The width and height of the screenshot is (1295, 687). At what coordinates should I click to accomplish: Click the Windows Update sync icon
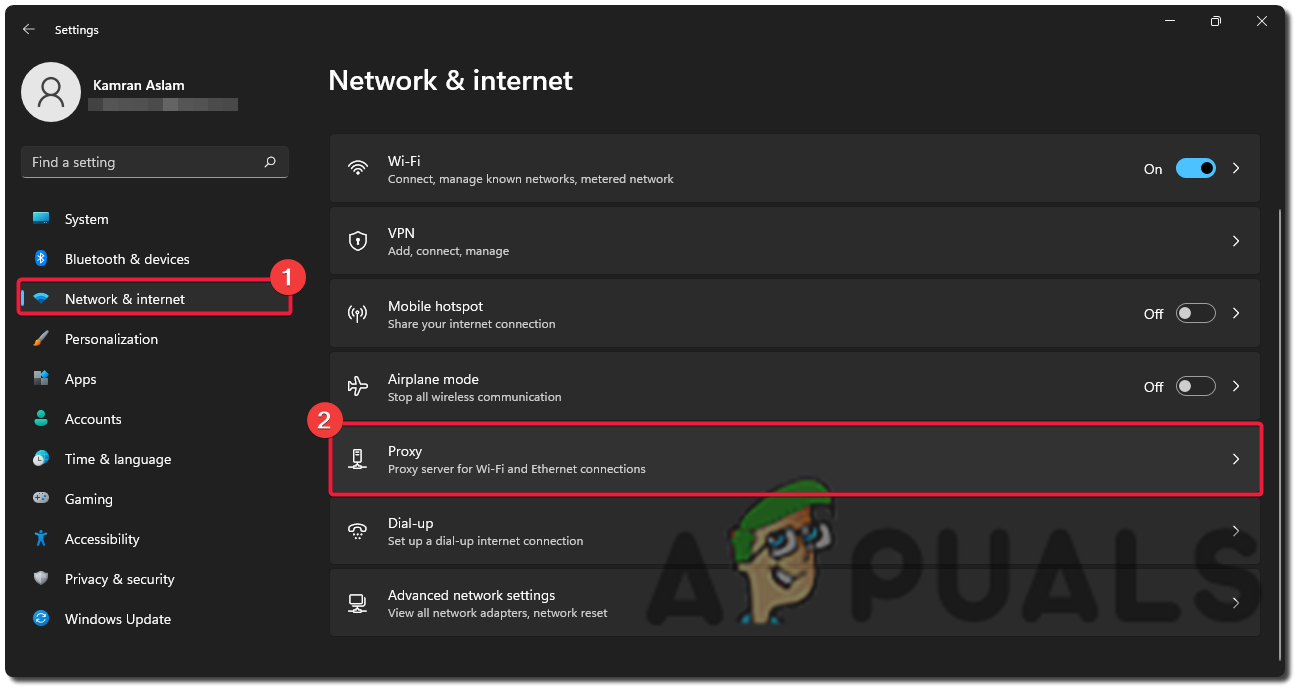[x=41, y=619]
